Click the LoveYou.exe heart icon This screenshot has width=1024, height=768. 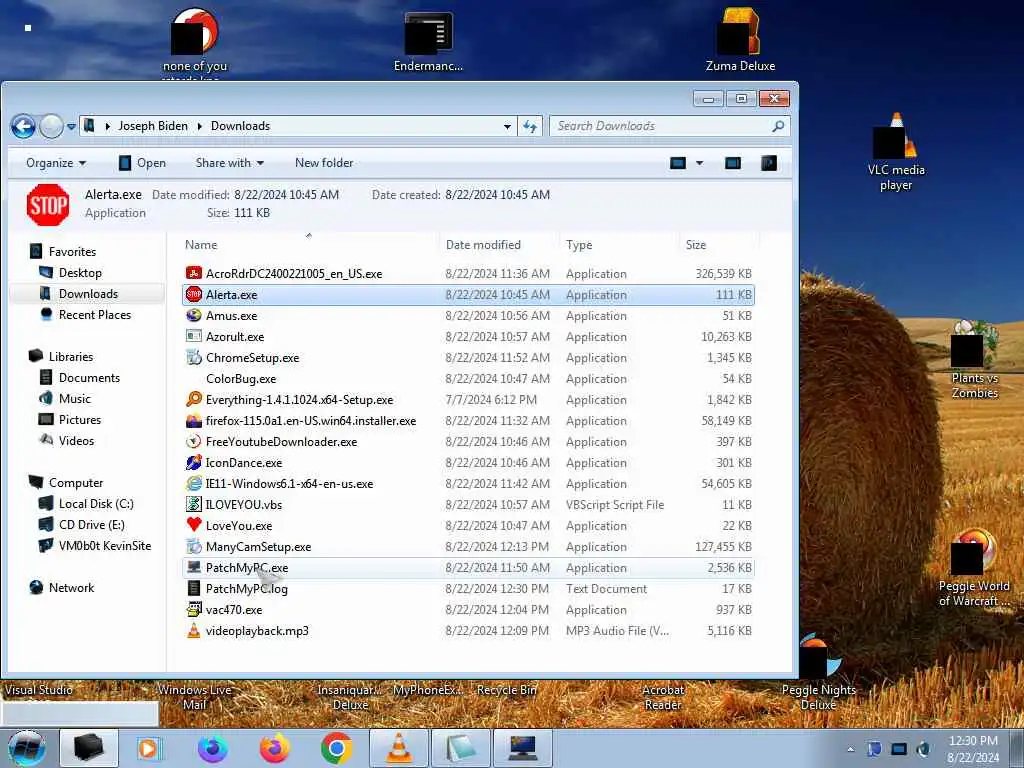[x=193, y=524]
